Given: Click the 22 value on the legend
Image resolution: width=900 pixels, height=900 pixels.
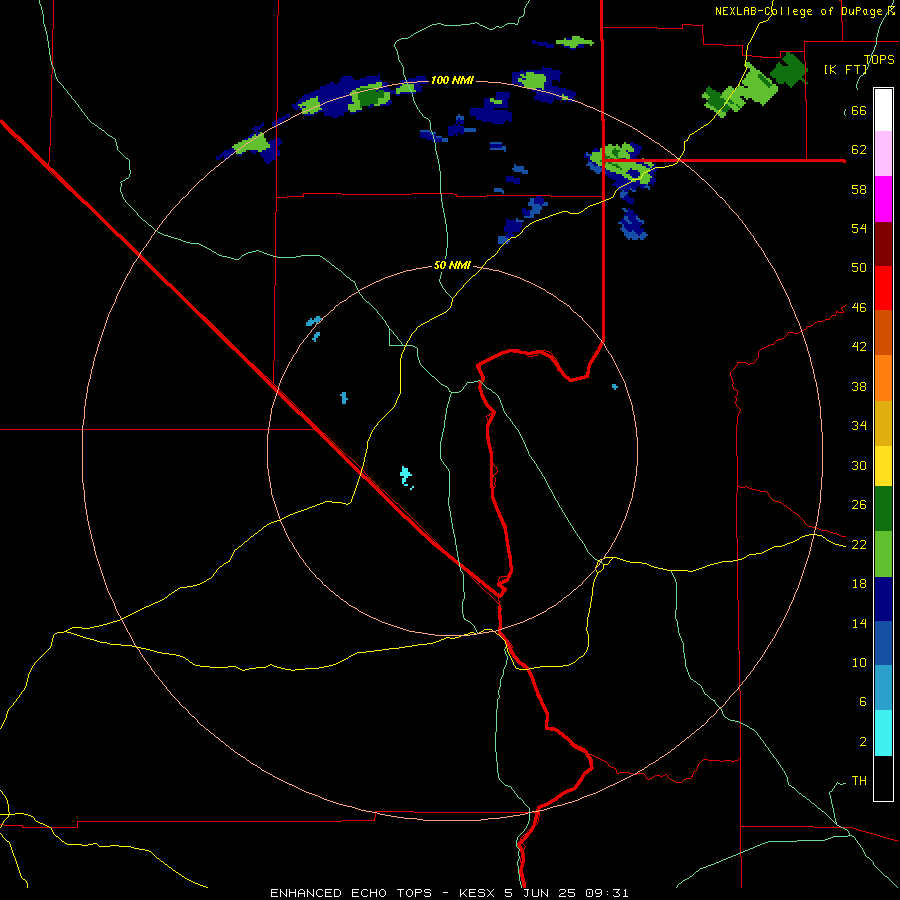Looking at the screenshot, I should 859,545.
